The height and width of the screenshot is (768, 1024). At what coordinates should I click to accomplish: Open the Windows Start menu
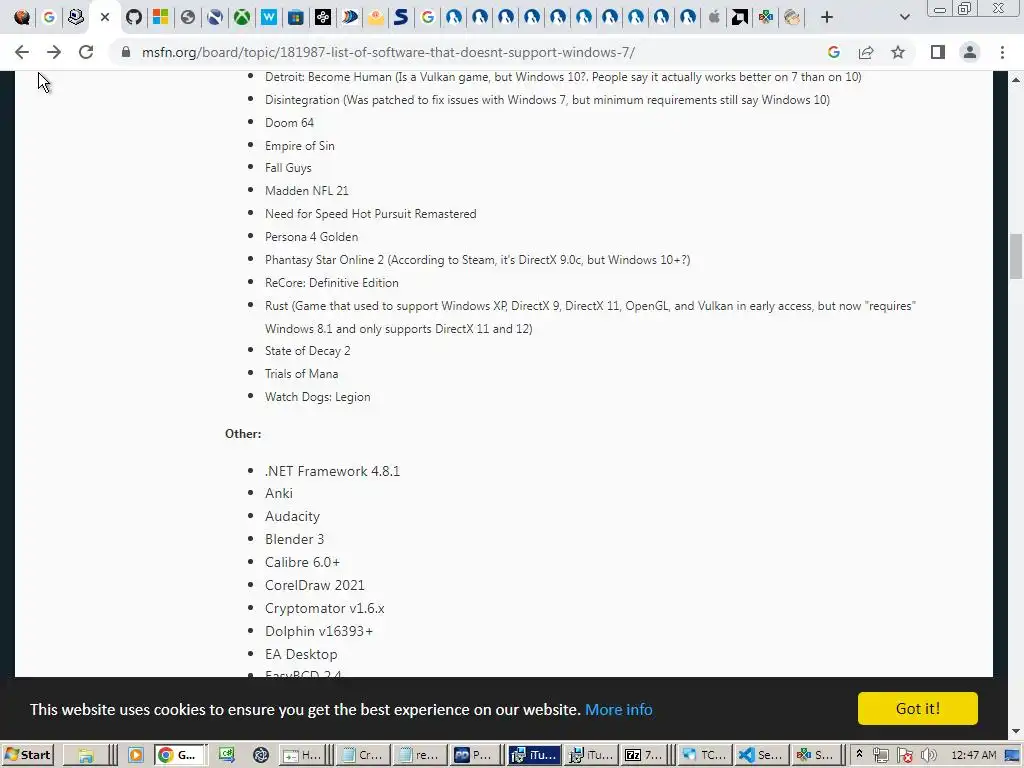[27, 755]
